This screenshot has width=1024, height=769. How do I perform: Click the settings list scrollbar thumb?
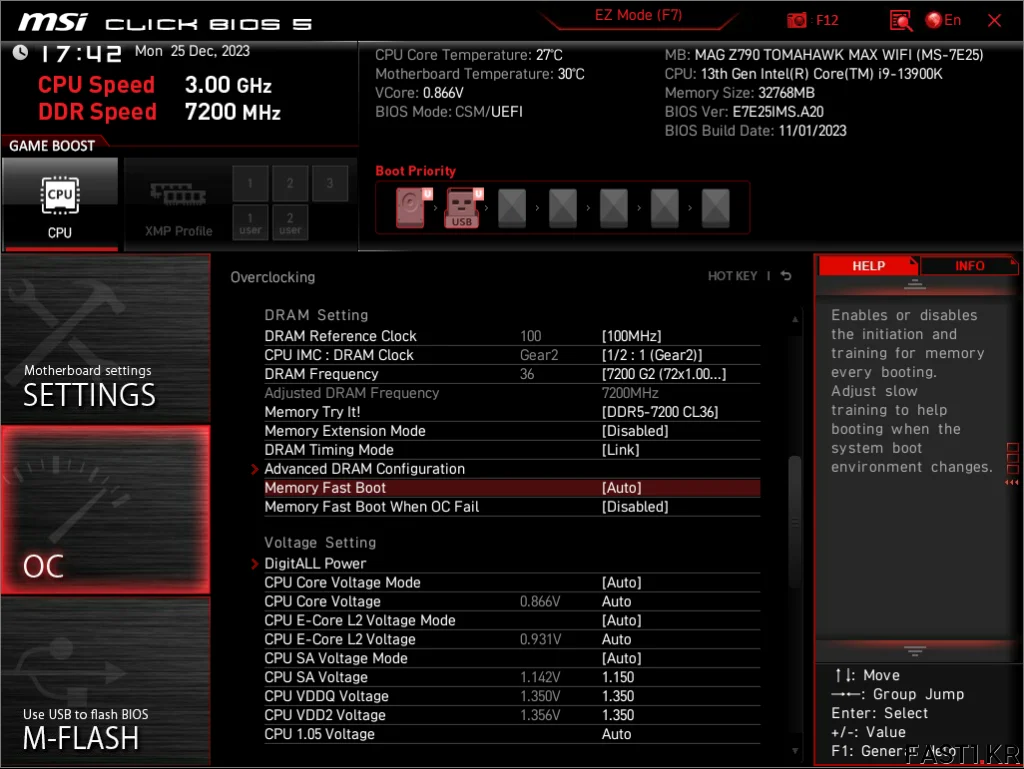795,522
